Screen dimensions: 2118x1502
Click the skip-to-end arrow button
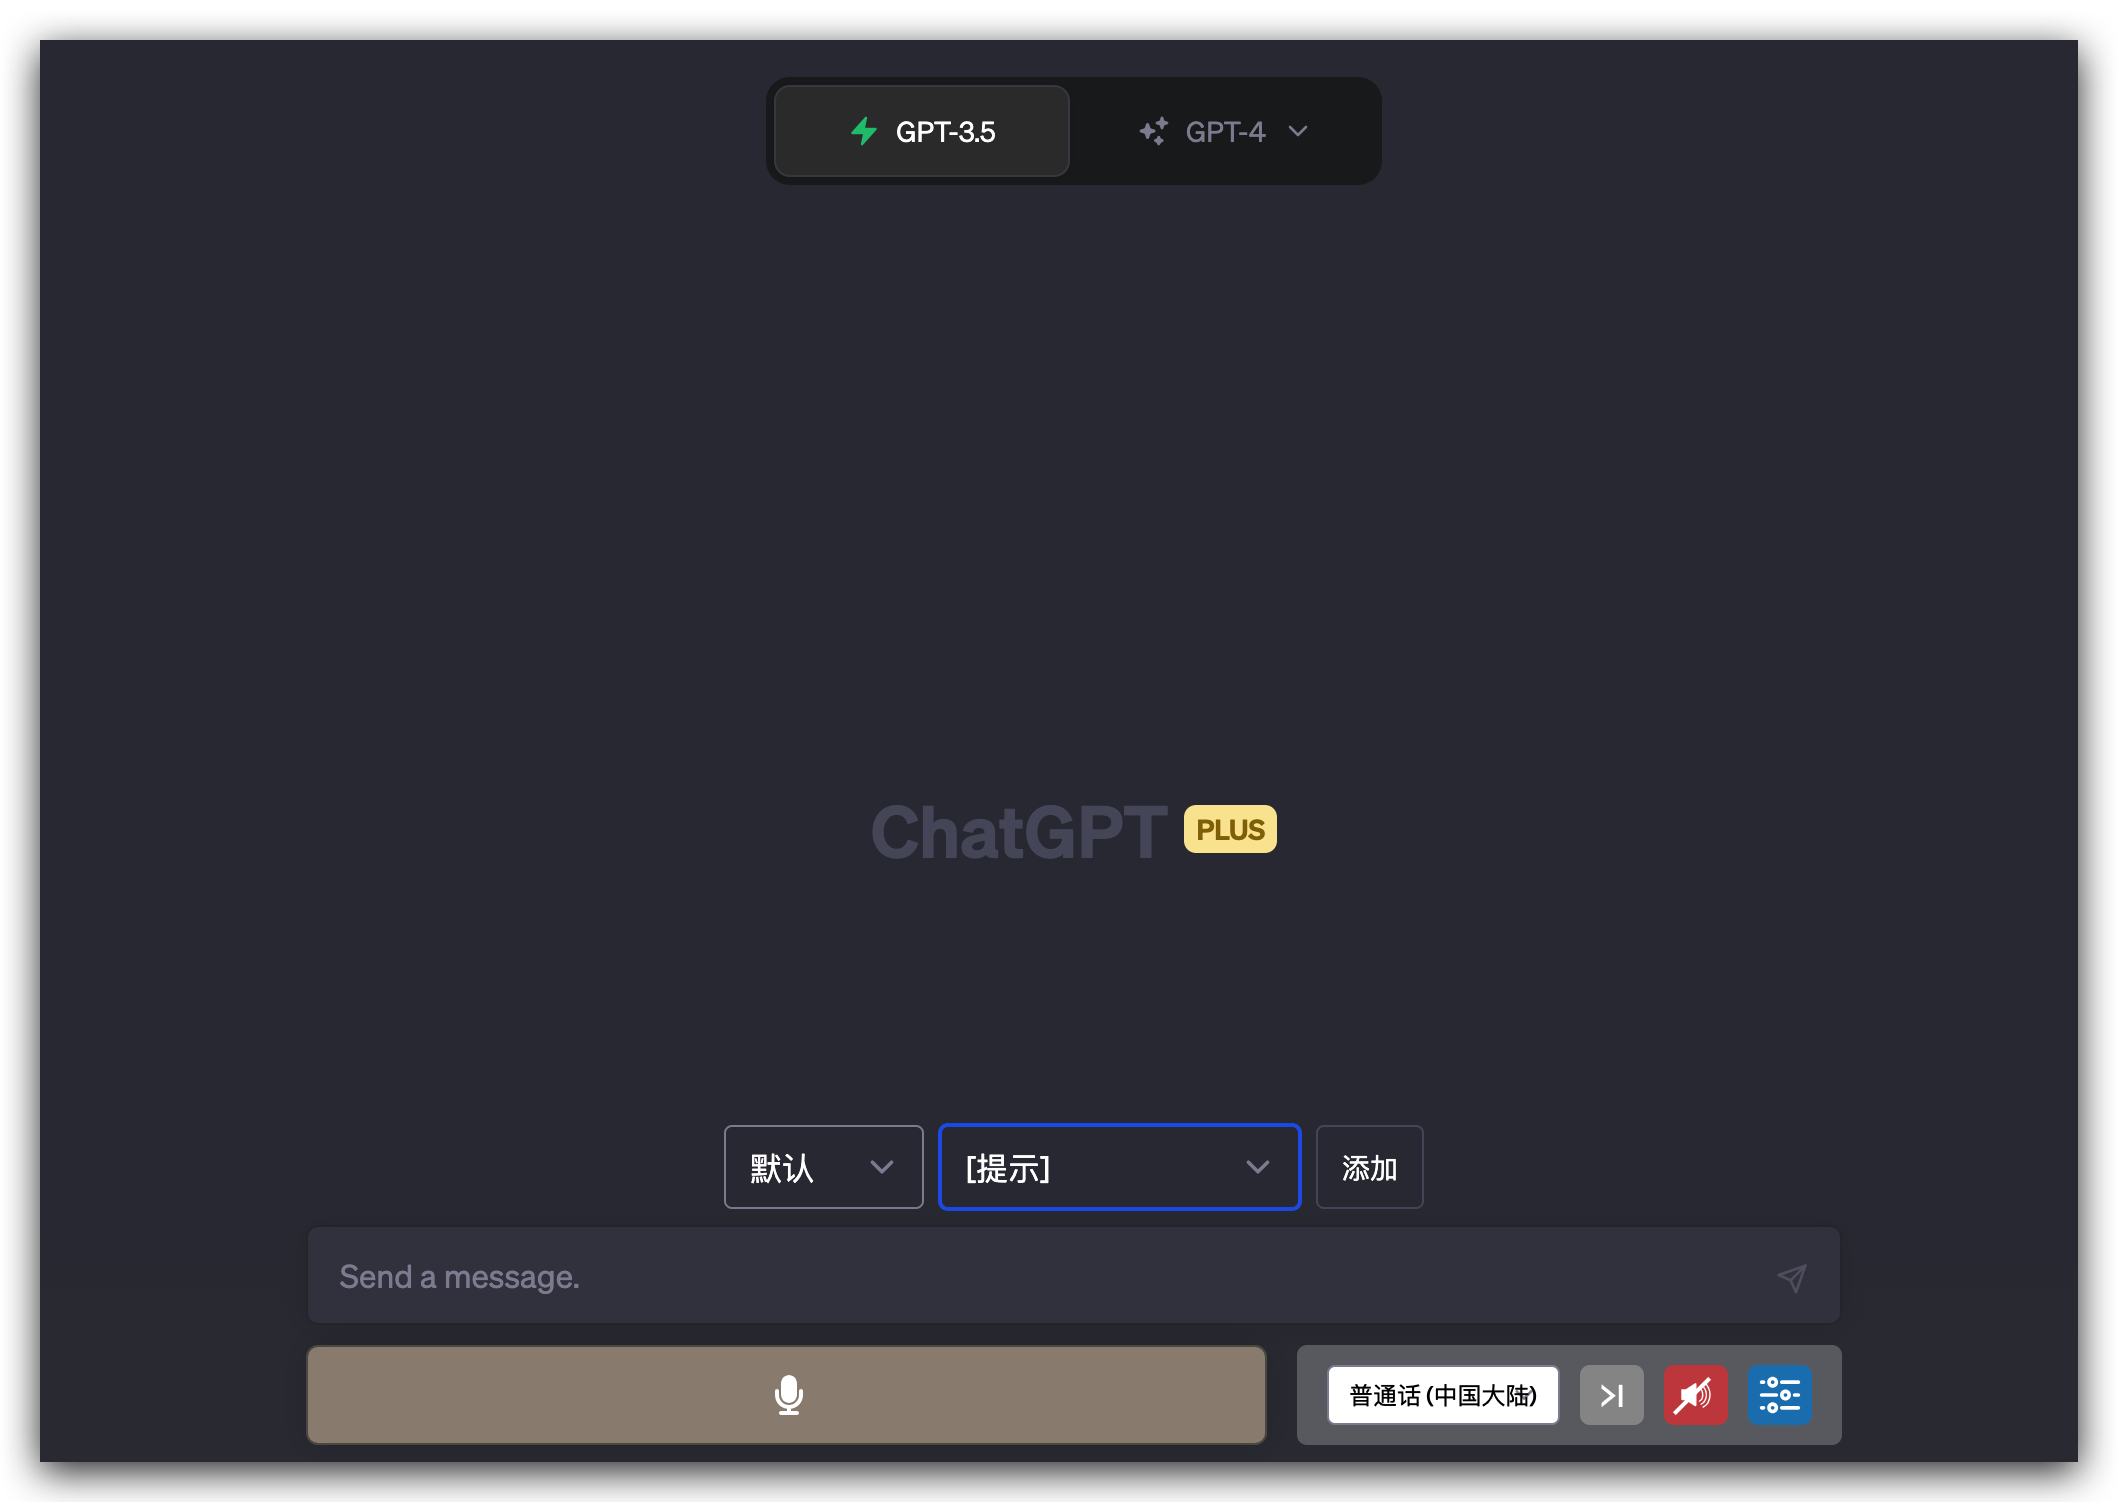[x=1611, y=1395]
